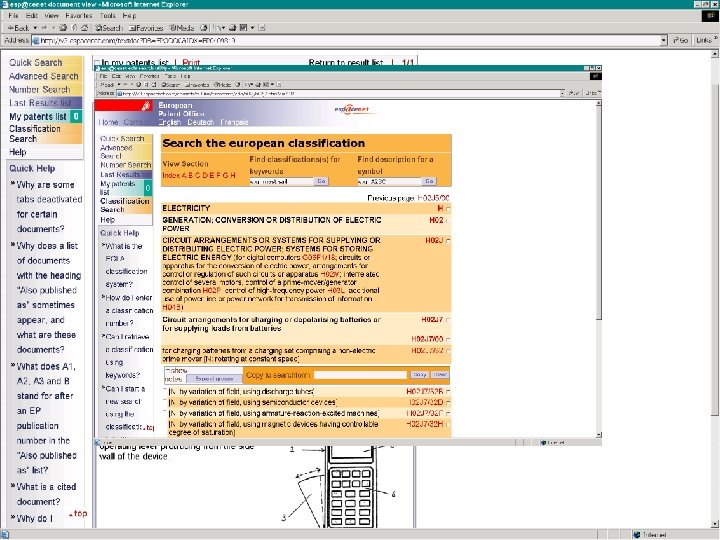Click the Print icon in outer toolbar
Screen dimensions: 720x540
(x=233, y=28)
